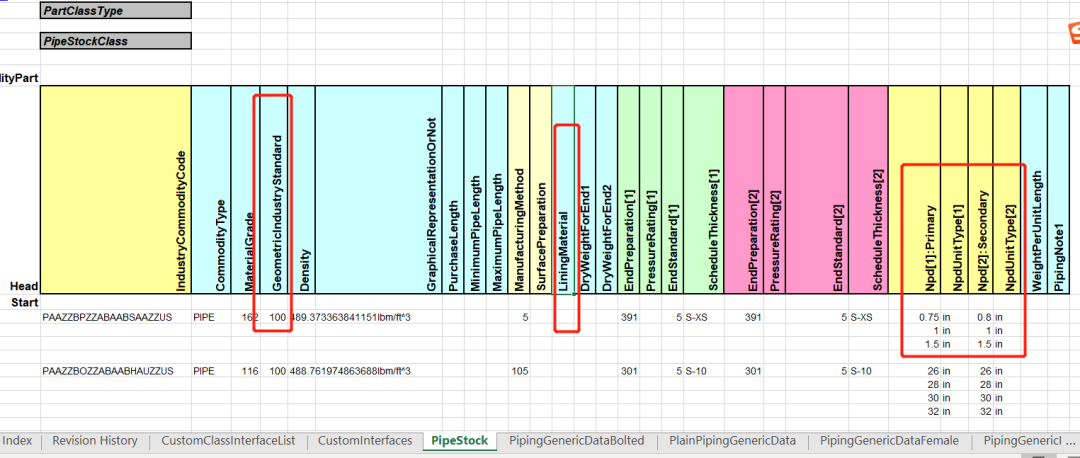
Task: Click the 488.761974863688lbm/ft^3 density cell
Action: pos(351,371)
